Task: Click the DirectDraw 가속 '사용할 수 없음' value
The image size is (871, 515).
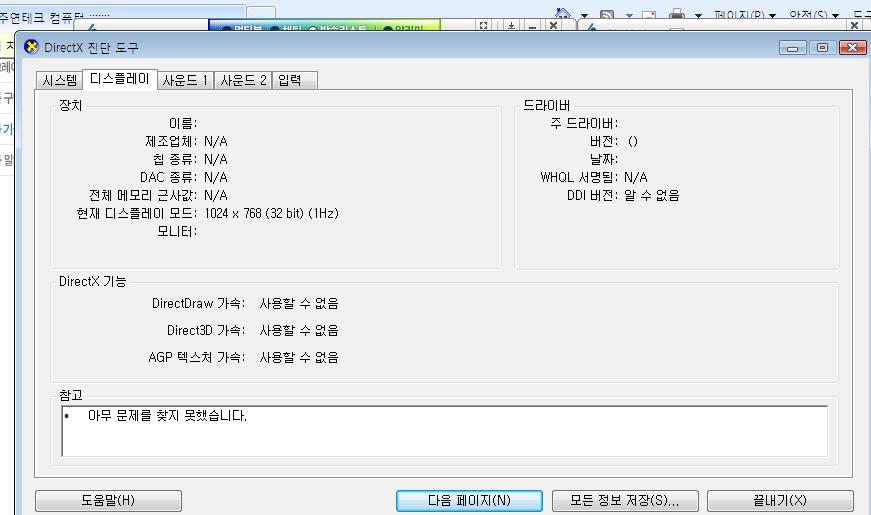Action: [299, 303]
